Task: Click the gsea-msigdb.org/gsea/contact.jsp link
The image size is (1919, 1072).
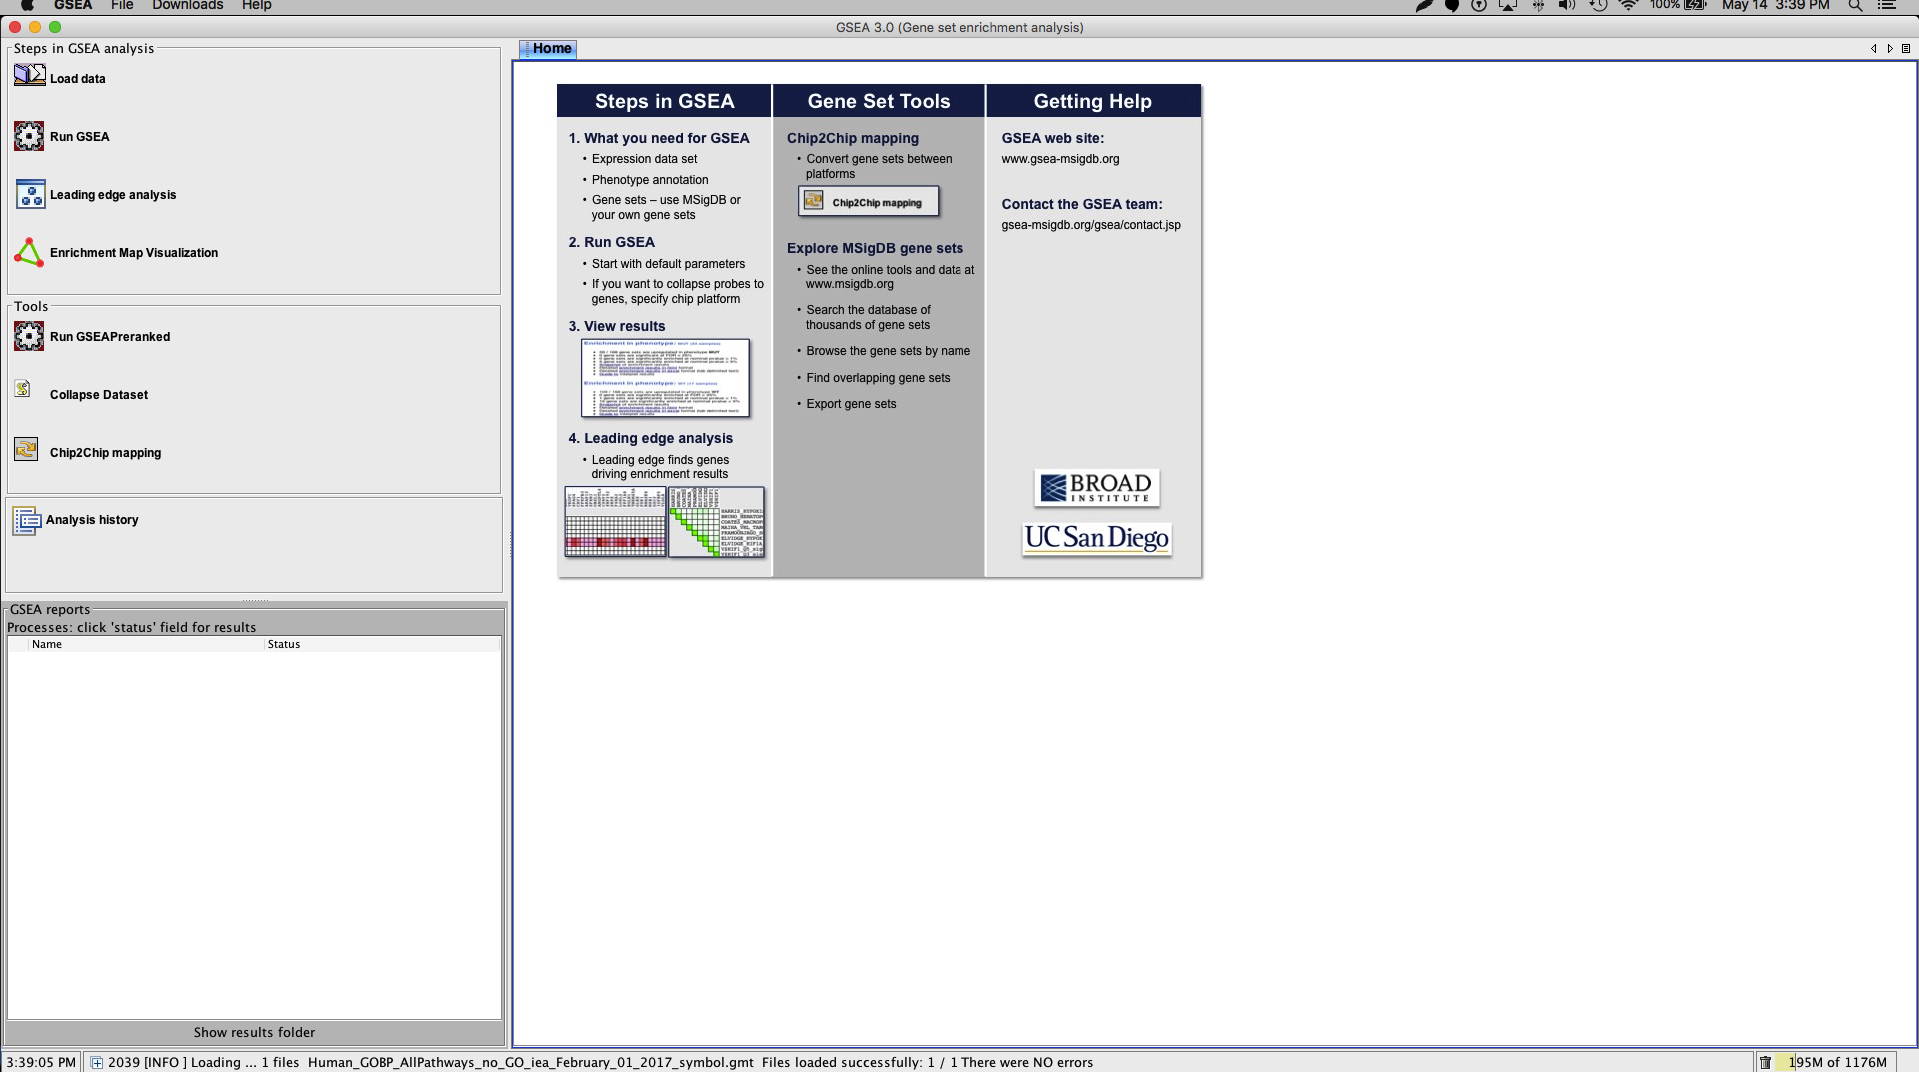Action: click(x=1091, y=225)
